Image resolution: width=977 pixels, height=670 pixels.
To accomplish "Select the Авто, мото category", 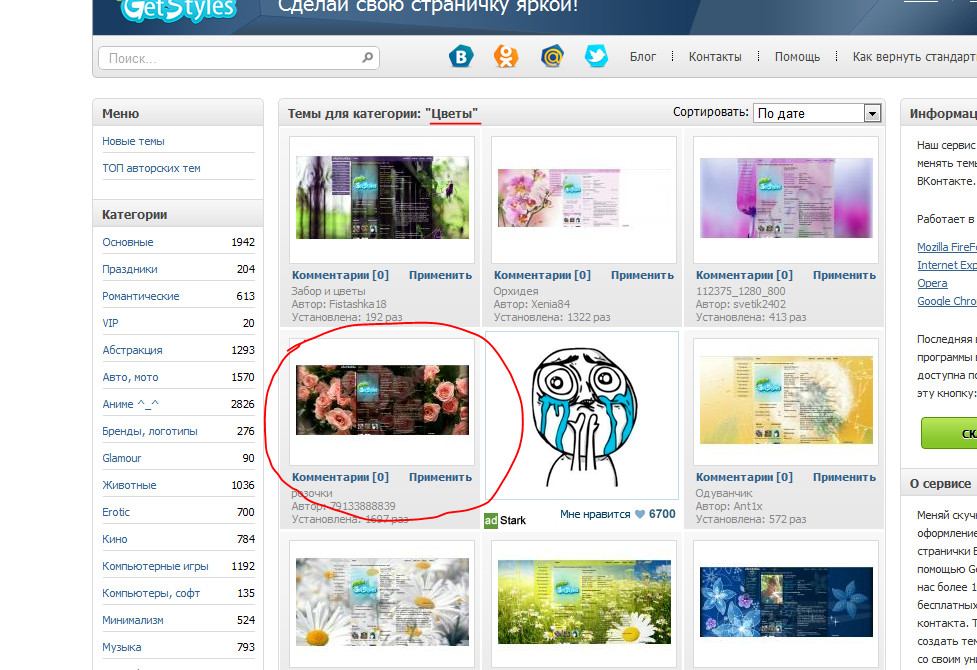I will 130,377.
